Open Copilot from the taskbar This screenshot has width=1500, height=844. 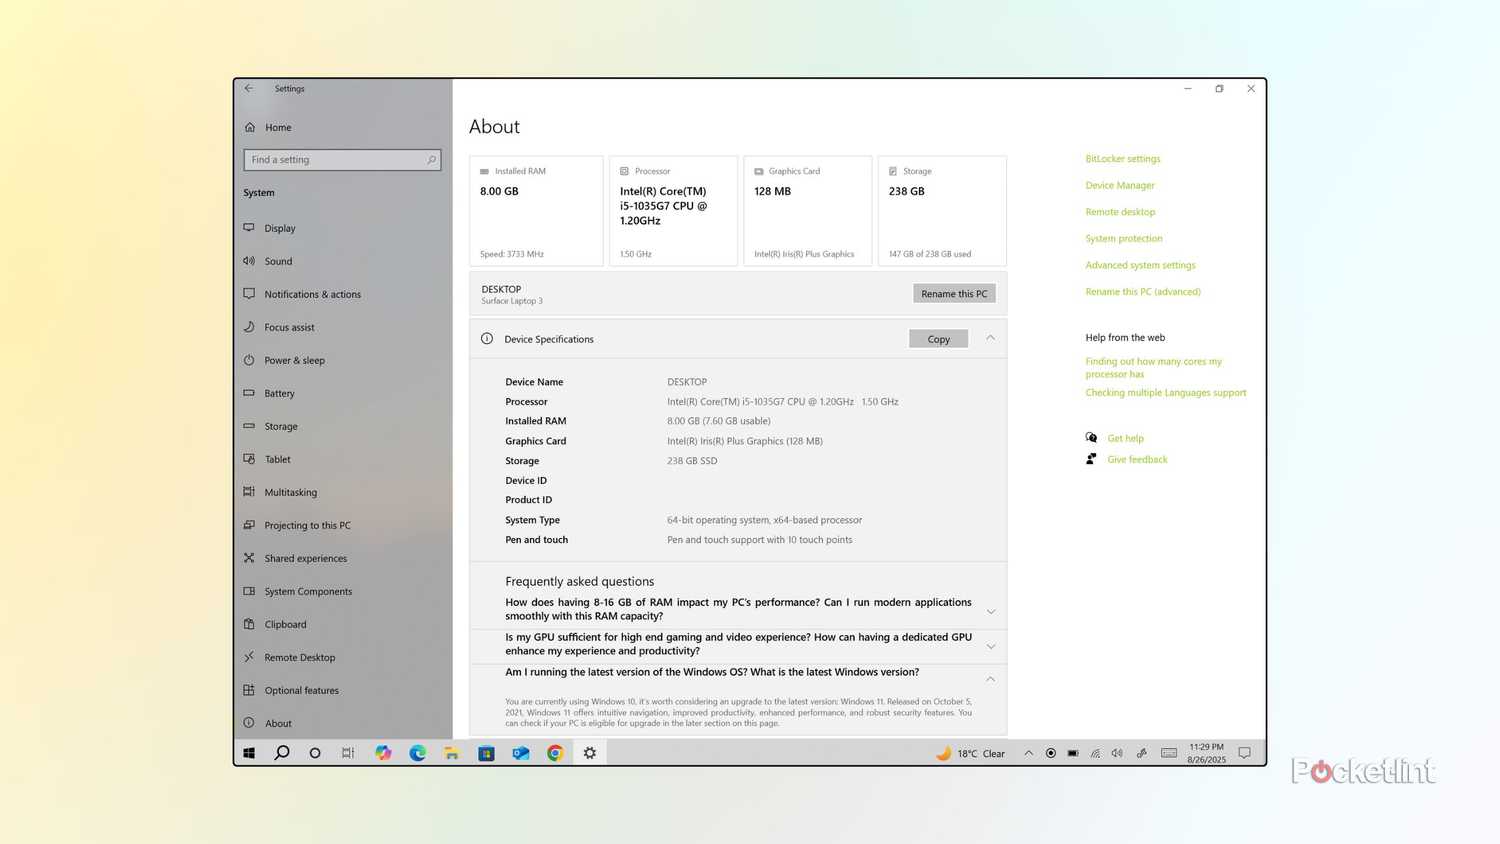[x=383, y=753]
